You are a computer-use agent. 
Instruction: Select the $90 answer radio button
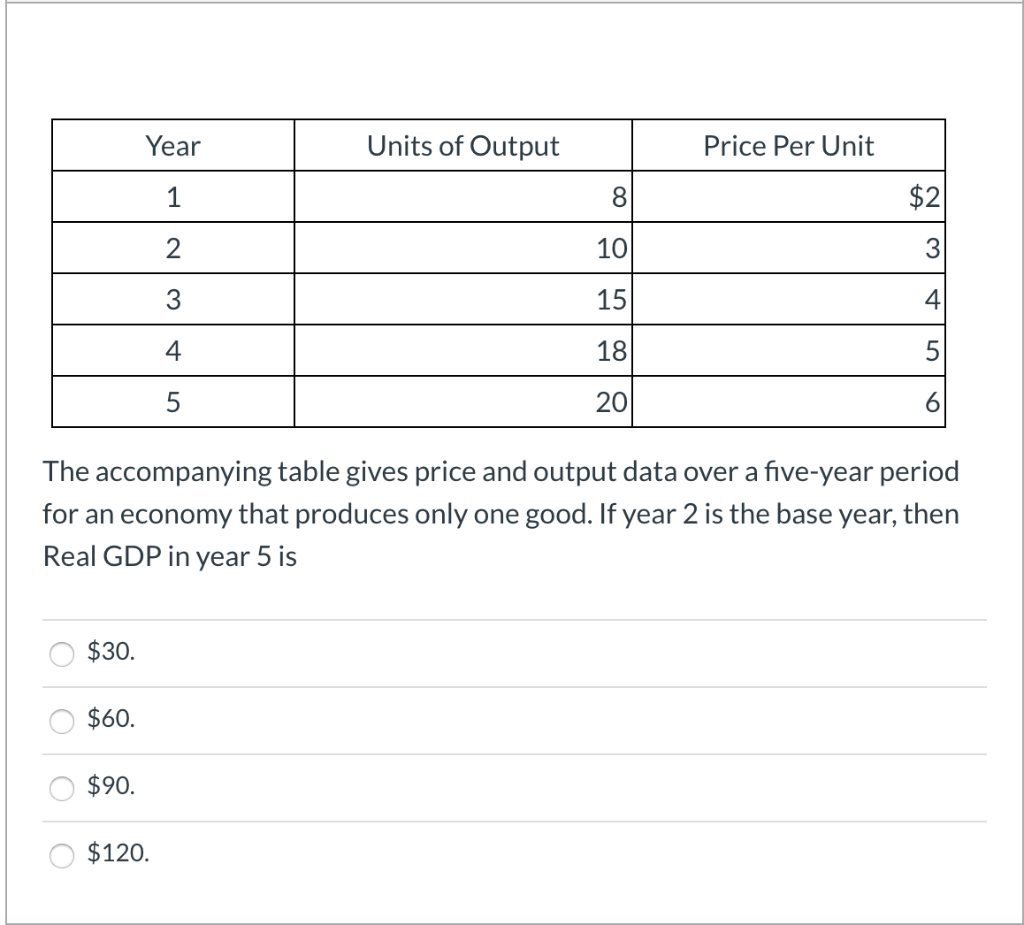62,787
